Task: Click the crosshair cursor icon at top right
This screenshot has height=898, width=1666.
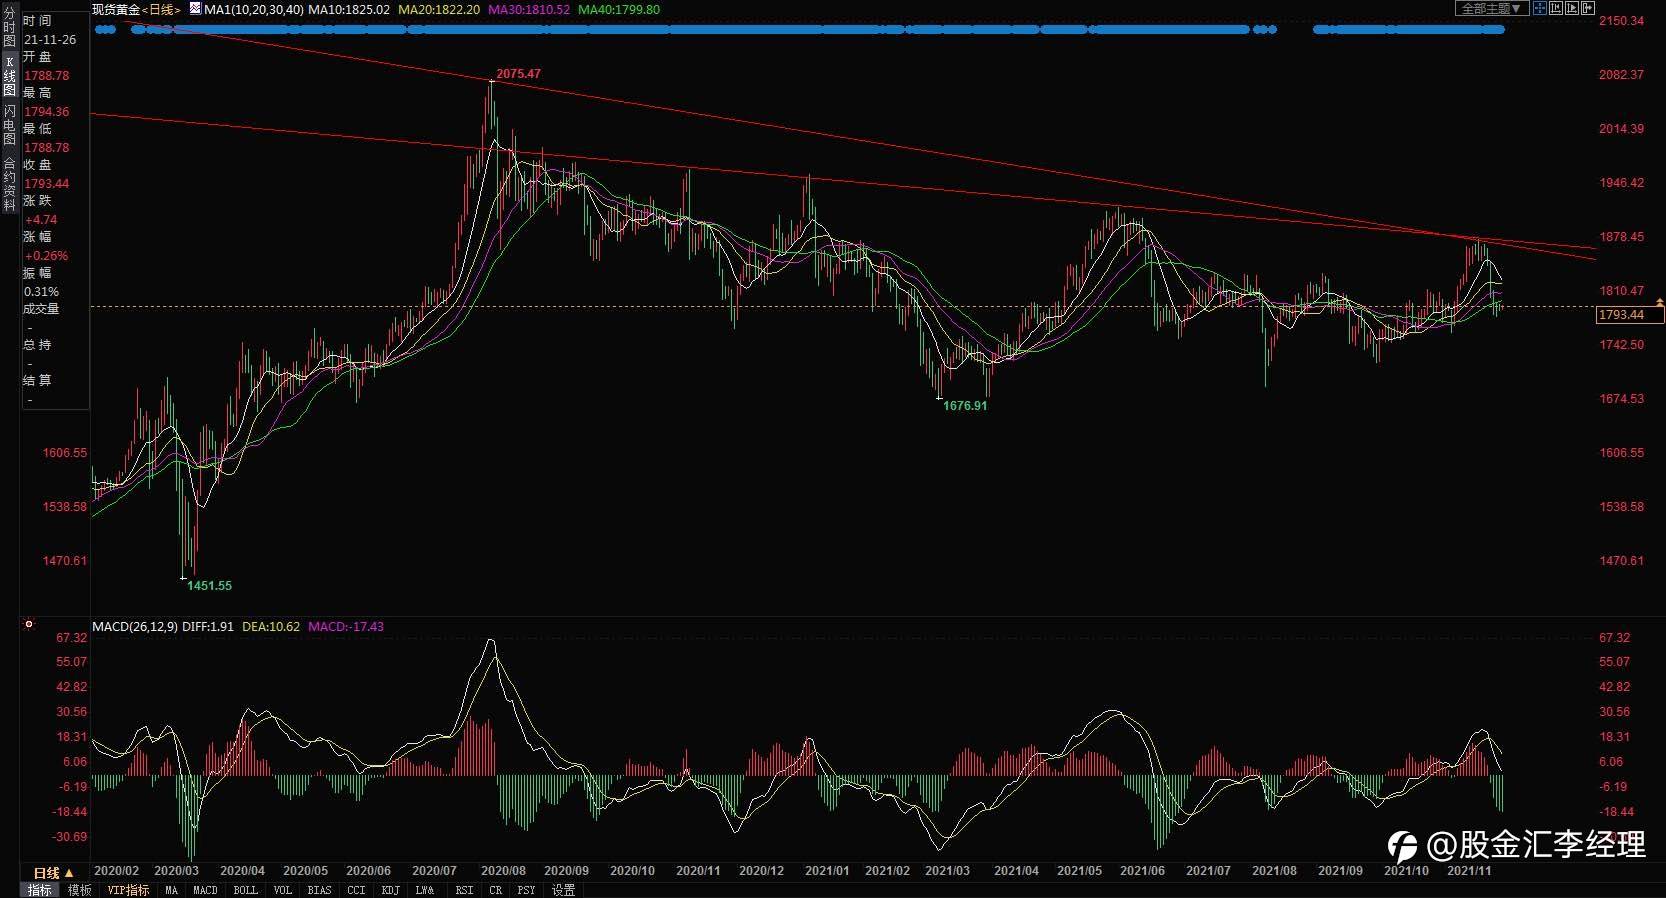Action: (x=1540, y=8)
